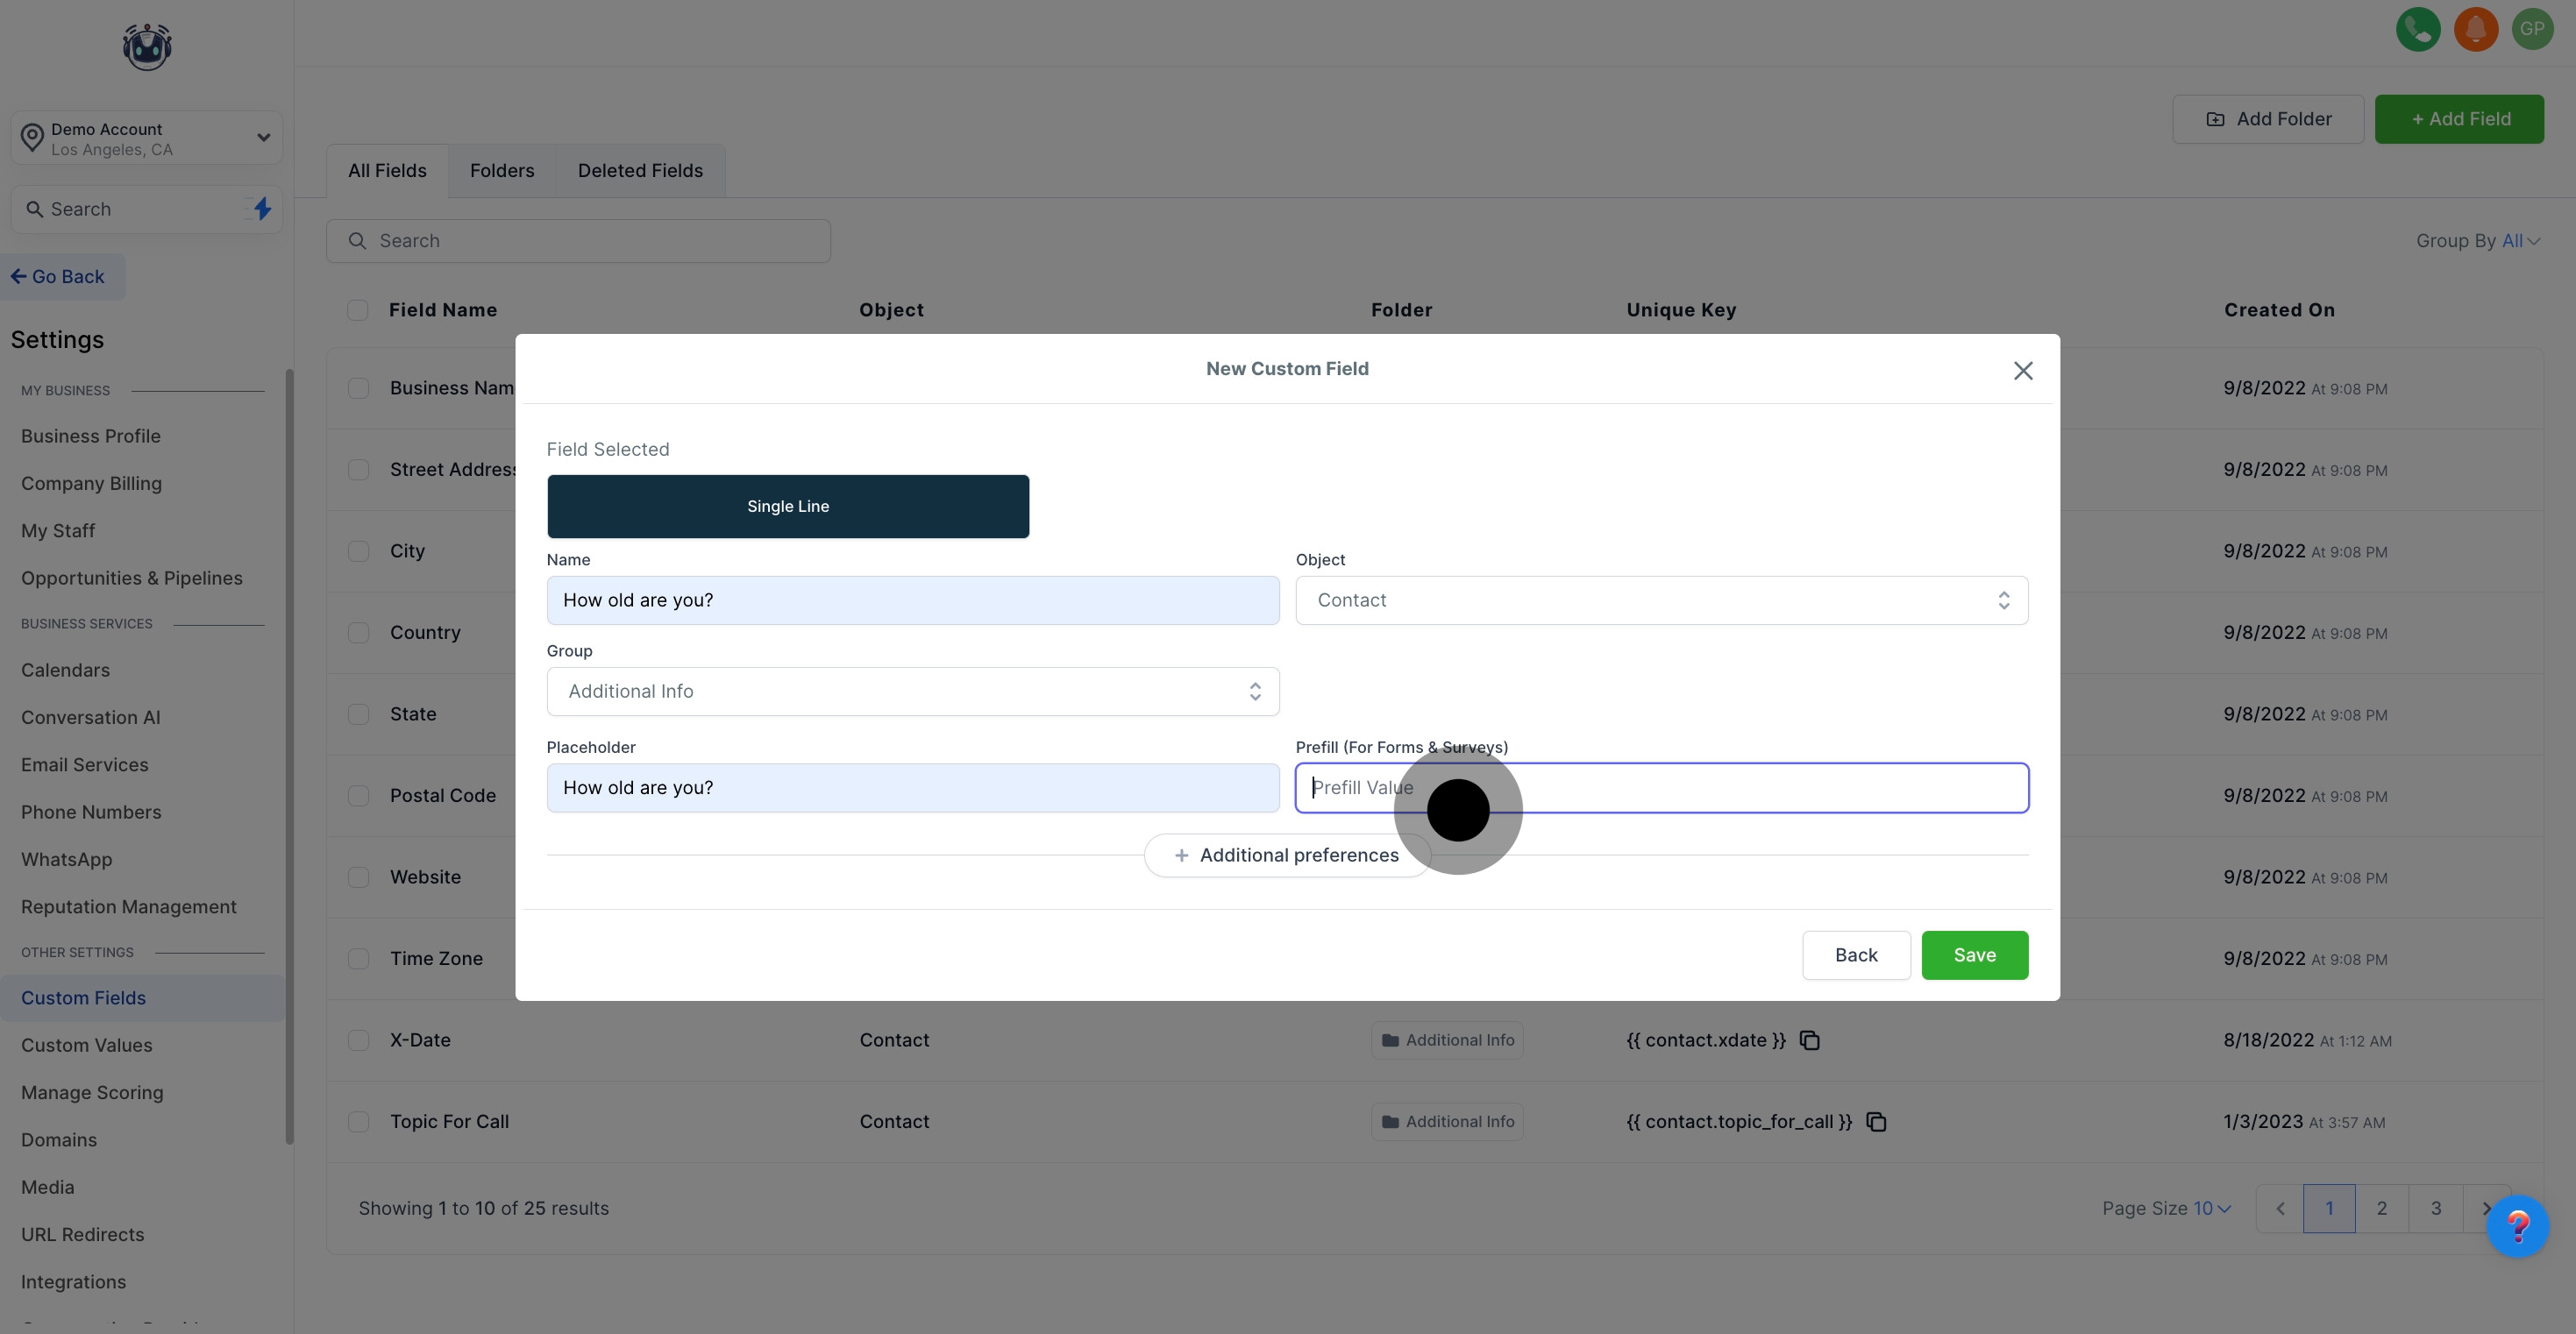
Task: Copy the contact.xdate unique key
Action: [x=1809, y=1040]
